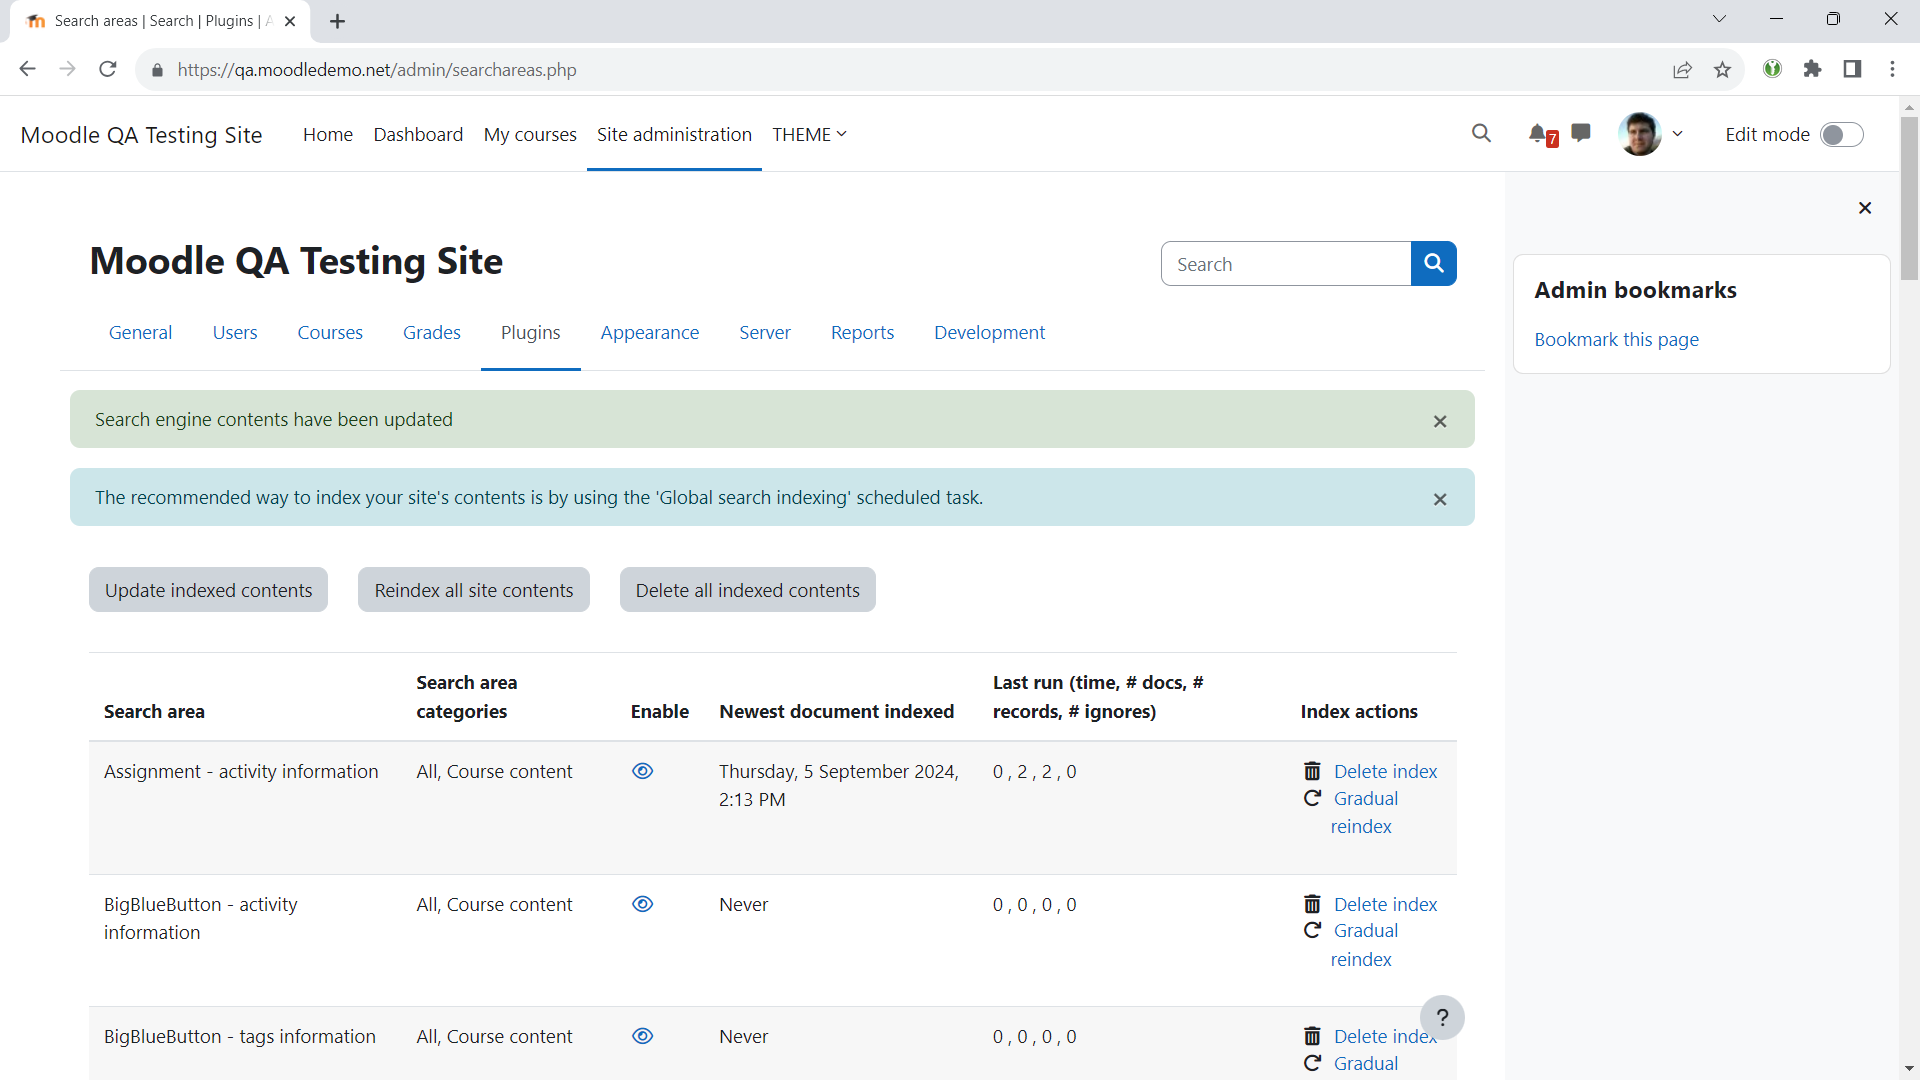Switch to the Reports admin tab
The height and width of the screenshot is (1080, 1920).
click(862, 333)
